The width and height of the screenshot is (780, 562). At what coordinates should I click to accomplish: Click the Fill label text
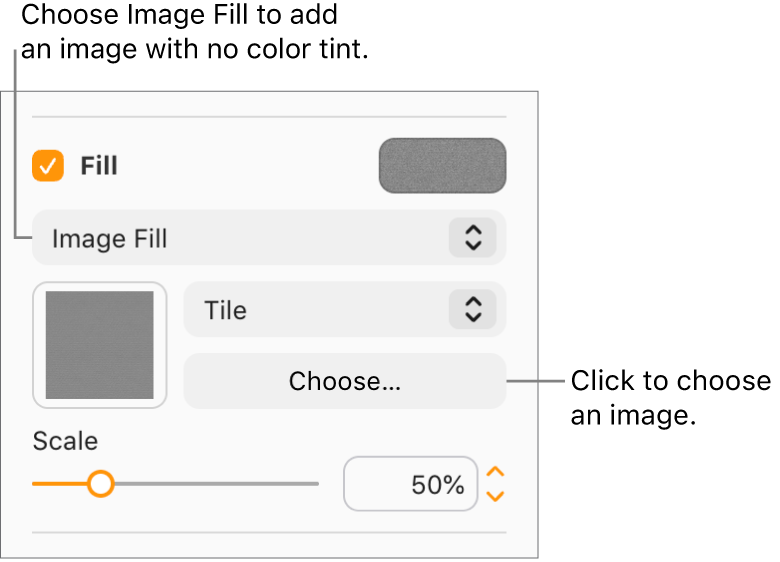[x=99, y=166]
